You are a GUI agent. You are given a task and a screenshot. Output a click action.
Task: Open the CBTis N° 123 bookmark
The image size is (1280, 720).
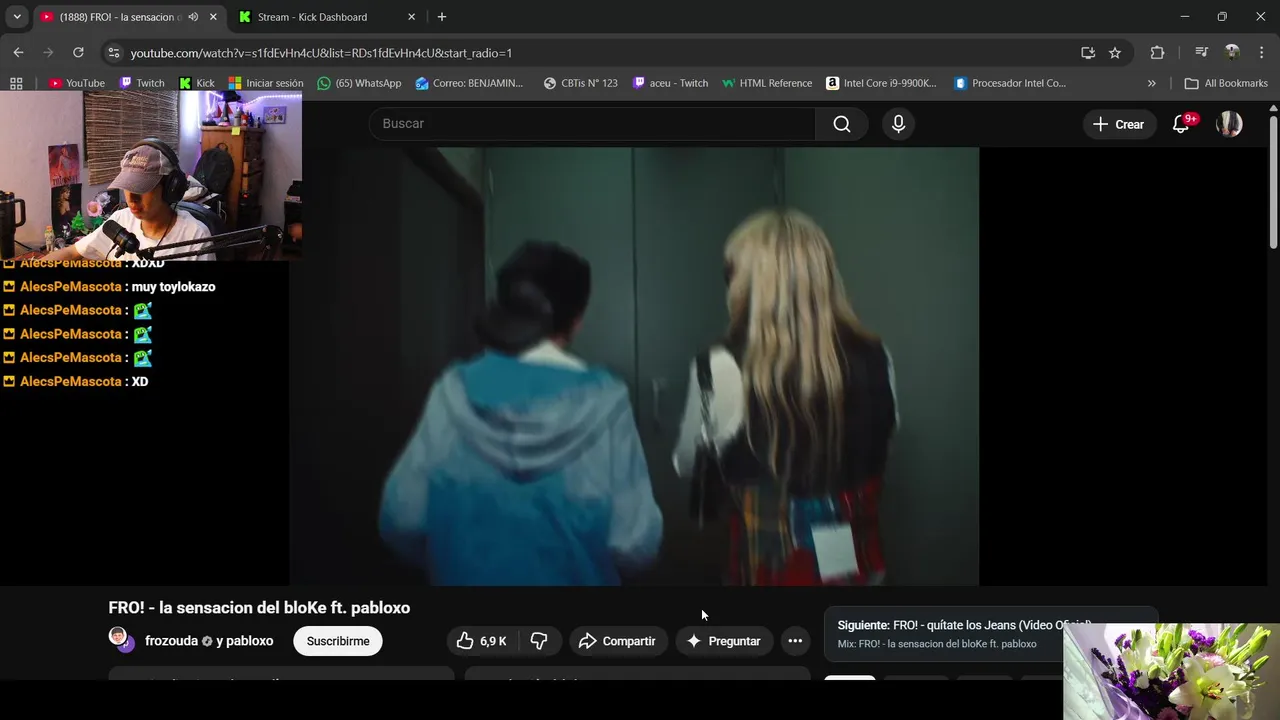click(580, 83)
